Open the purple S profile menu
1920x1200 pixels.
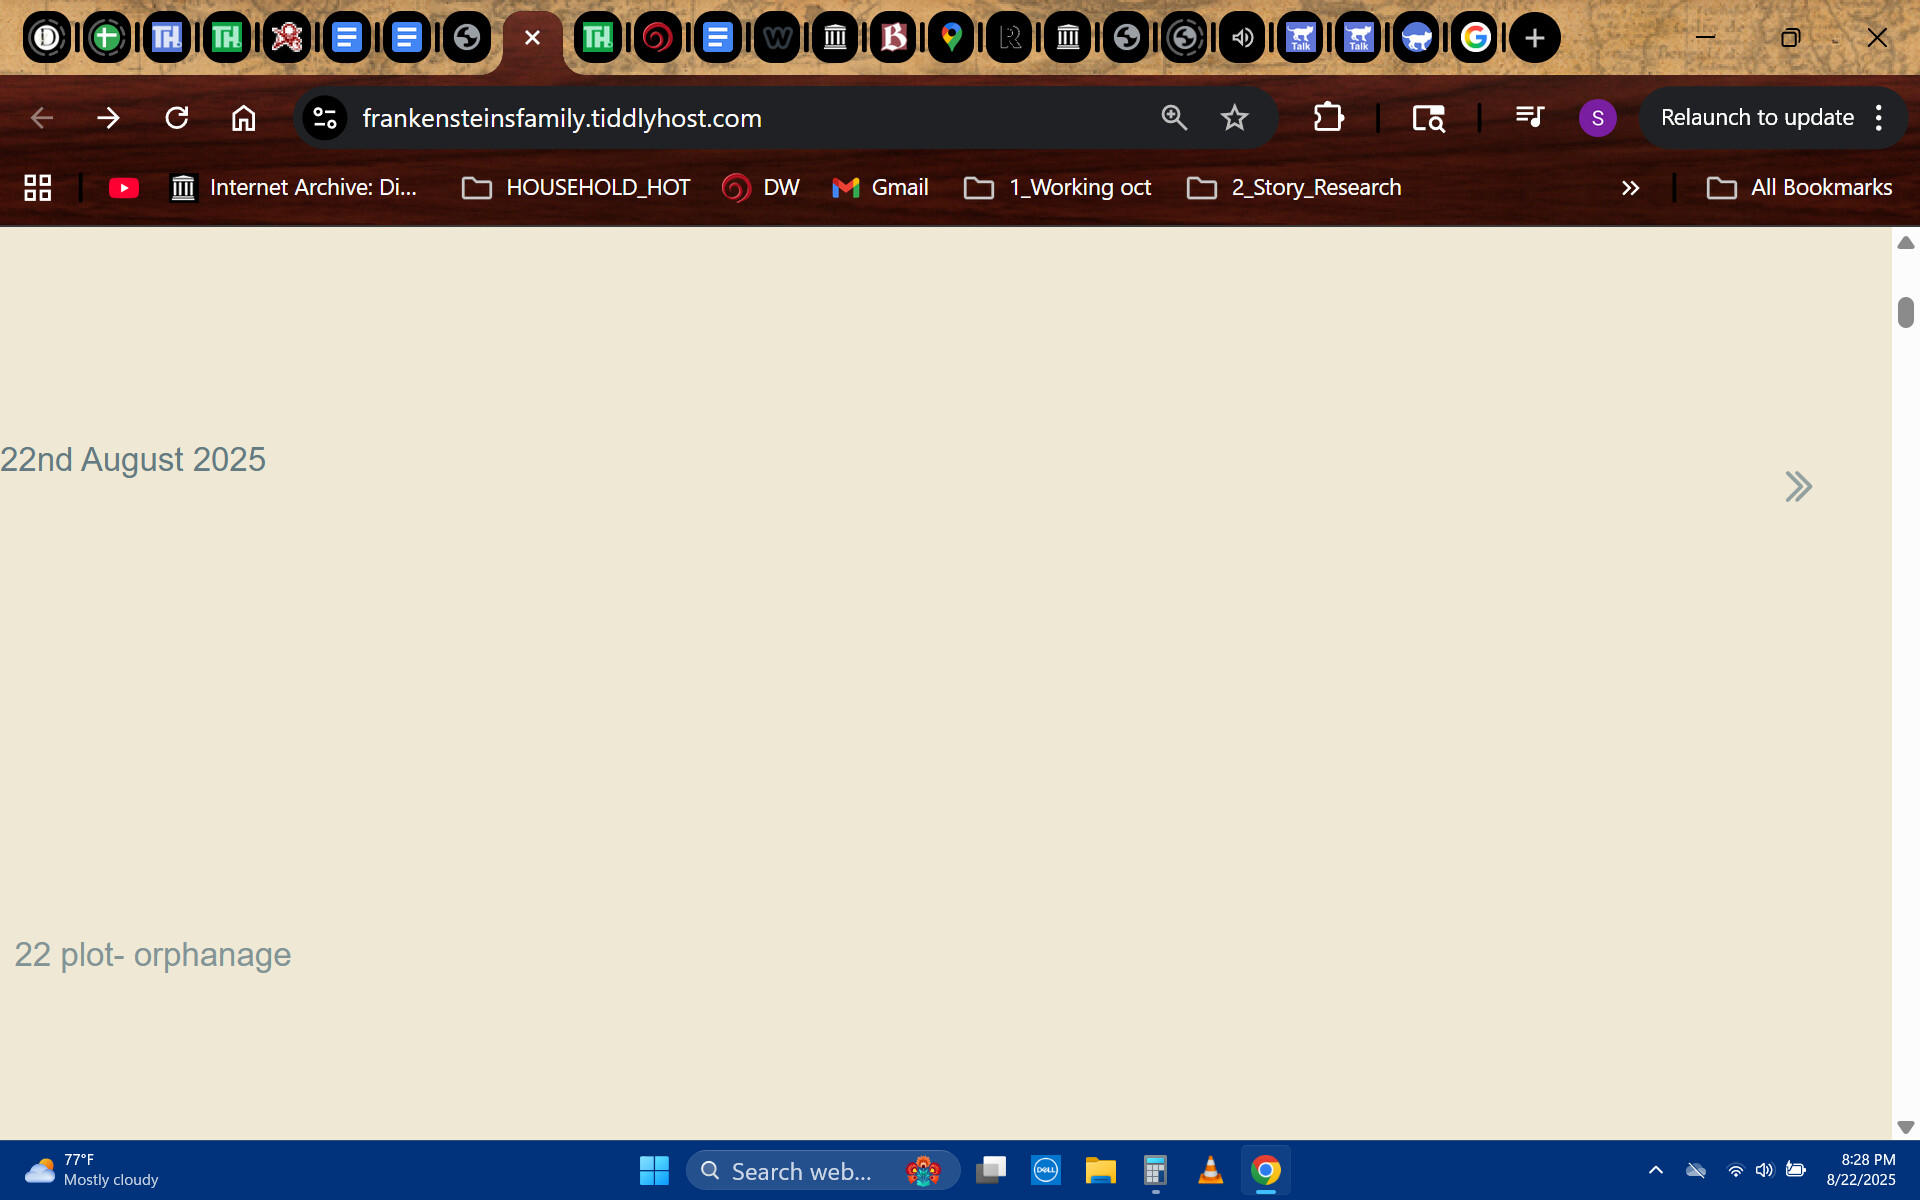click(1597, 118)
